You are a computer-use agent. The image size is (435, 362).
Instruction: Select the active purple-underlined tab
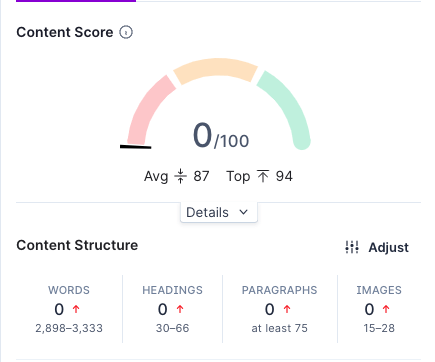coord(76,1)
